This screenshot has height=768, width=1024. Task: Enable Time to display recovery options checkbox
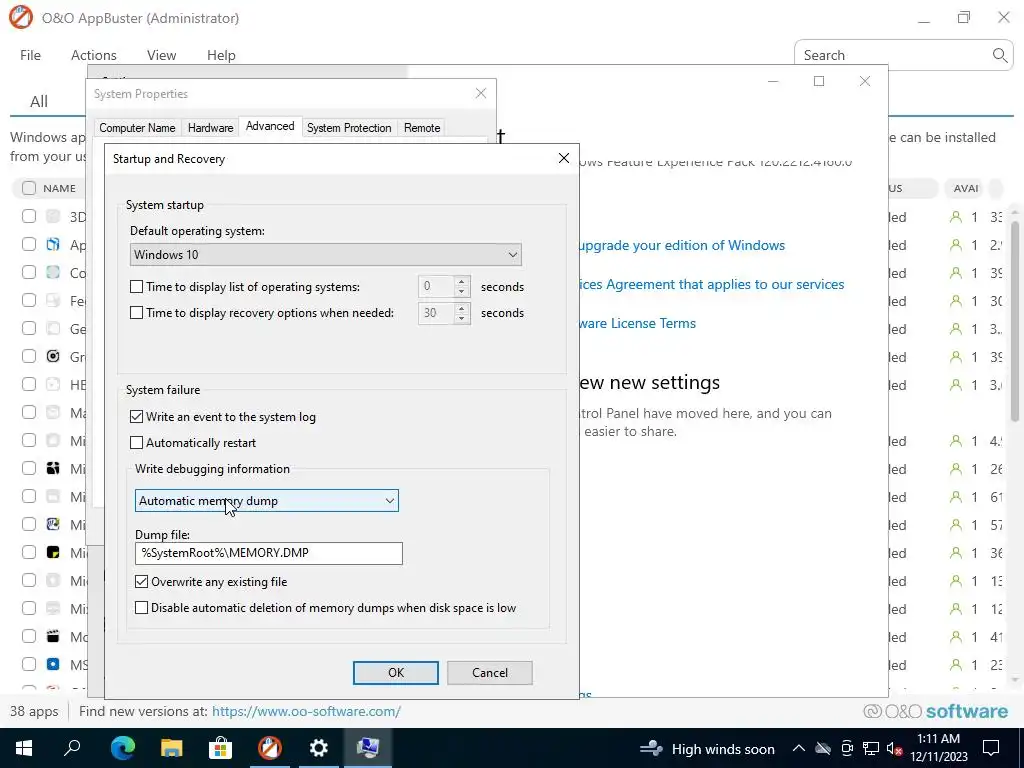tap(136, 313)
